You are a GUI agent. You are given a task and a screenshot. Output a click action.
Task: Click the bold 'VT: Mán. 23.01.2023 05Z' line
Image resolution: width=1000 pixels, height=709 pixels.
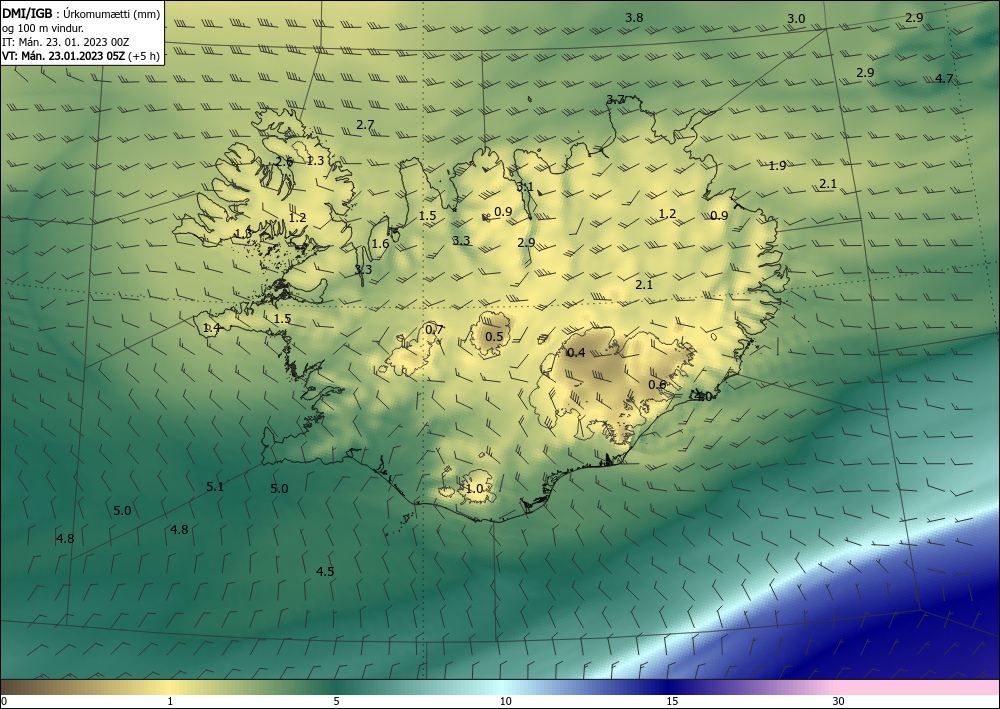(64, 56)
